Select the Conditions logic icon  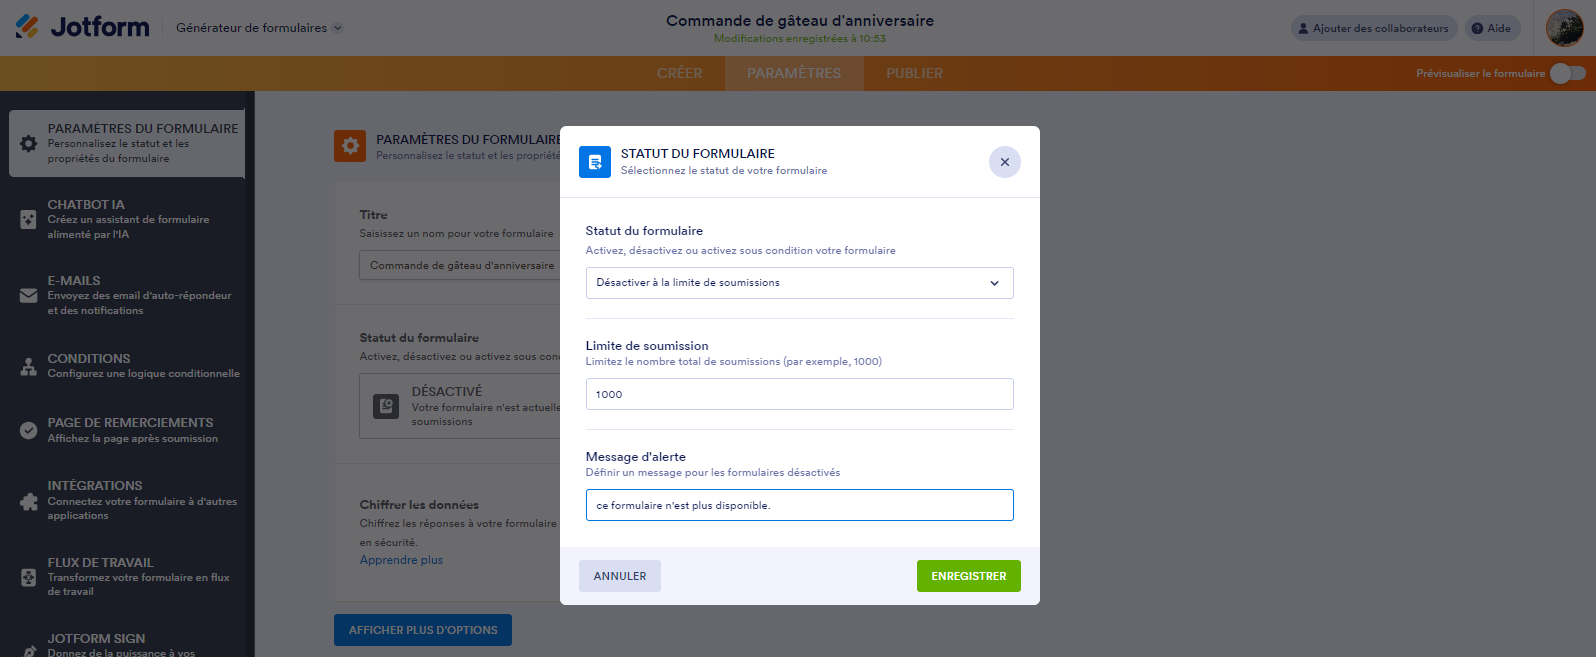(x=29, y=366)
